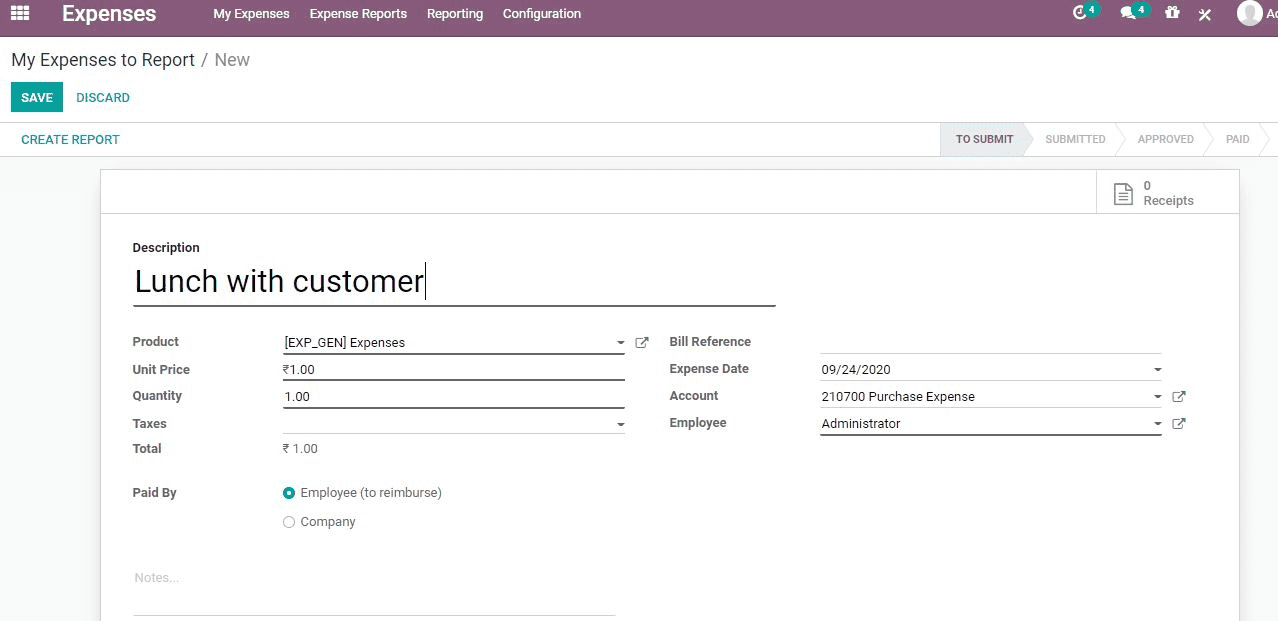Expand the Account dropdown arrow
Viewport: 1278px width, 621px height.
click(x=1157, y=397)
